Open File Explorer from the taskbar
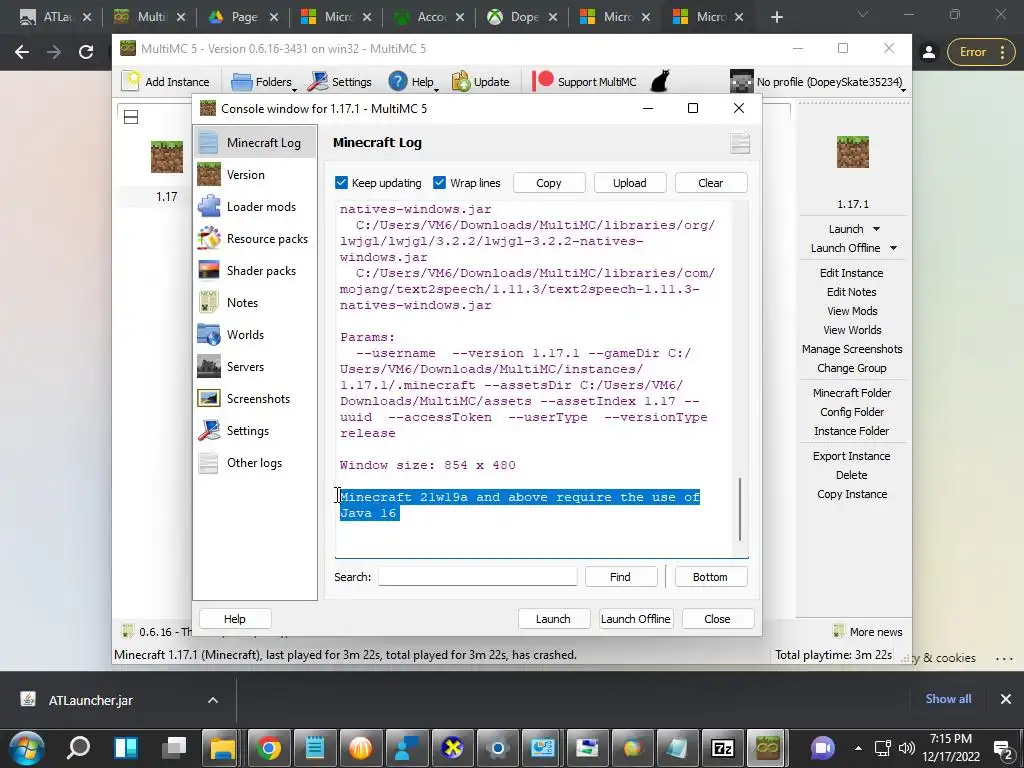 [222, 748]
